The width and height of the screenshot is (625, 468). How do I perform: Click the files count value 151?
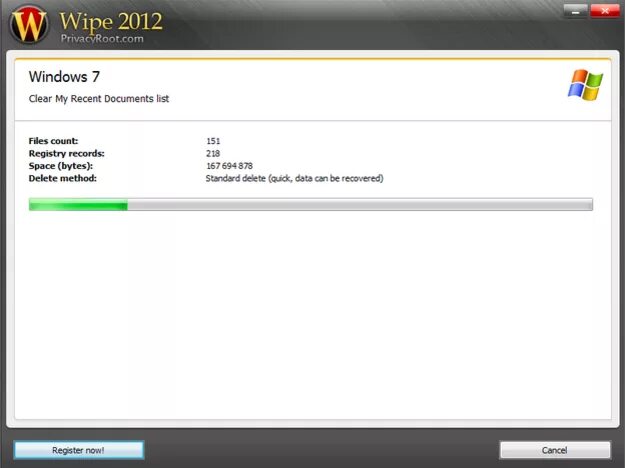coord(213,141)
